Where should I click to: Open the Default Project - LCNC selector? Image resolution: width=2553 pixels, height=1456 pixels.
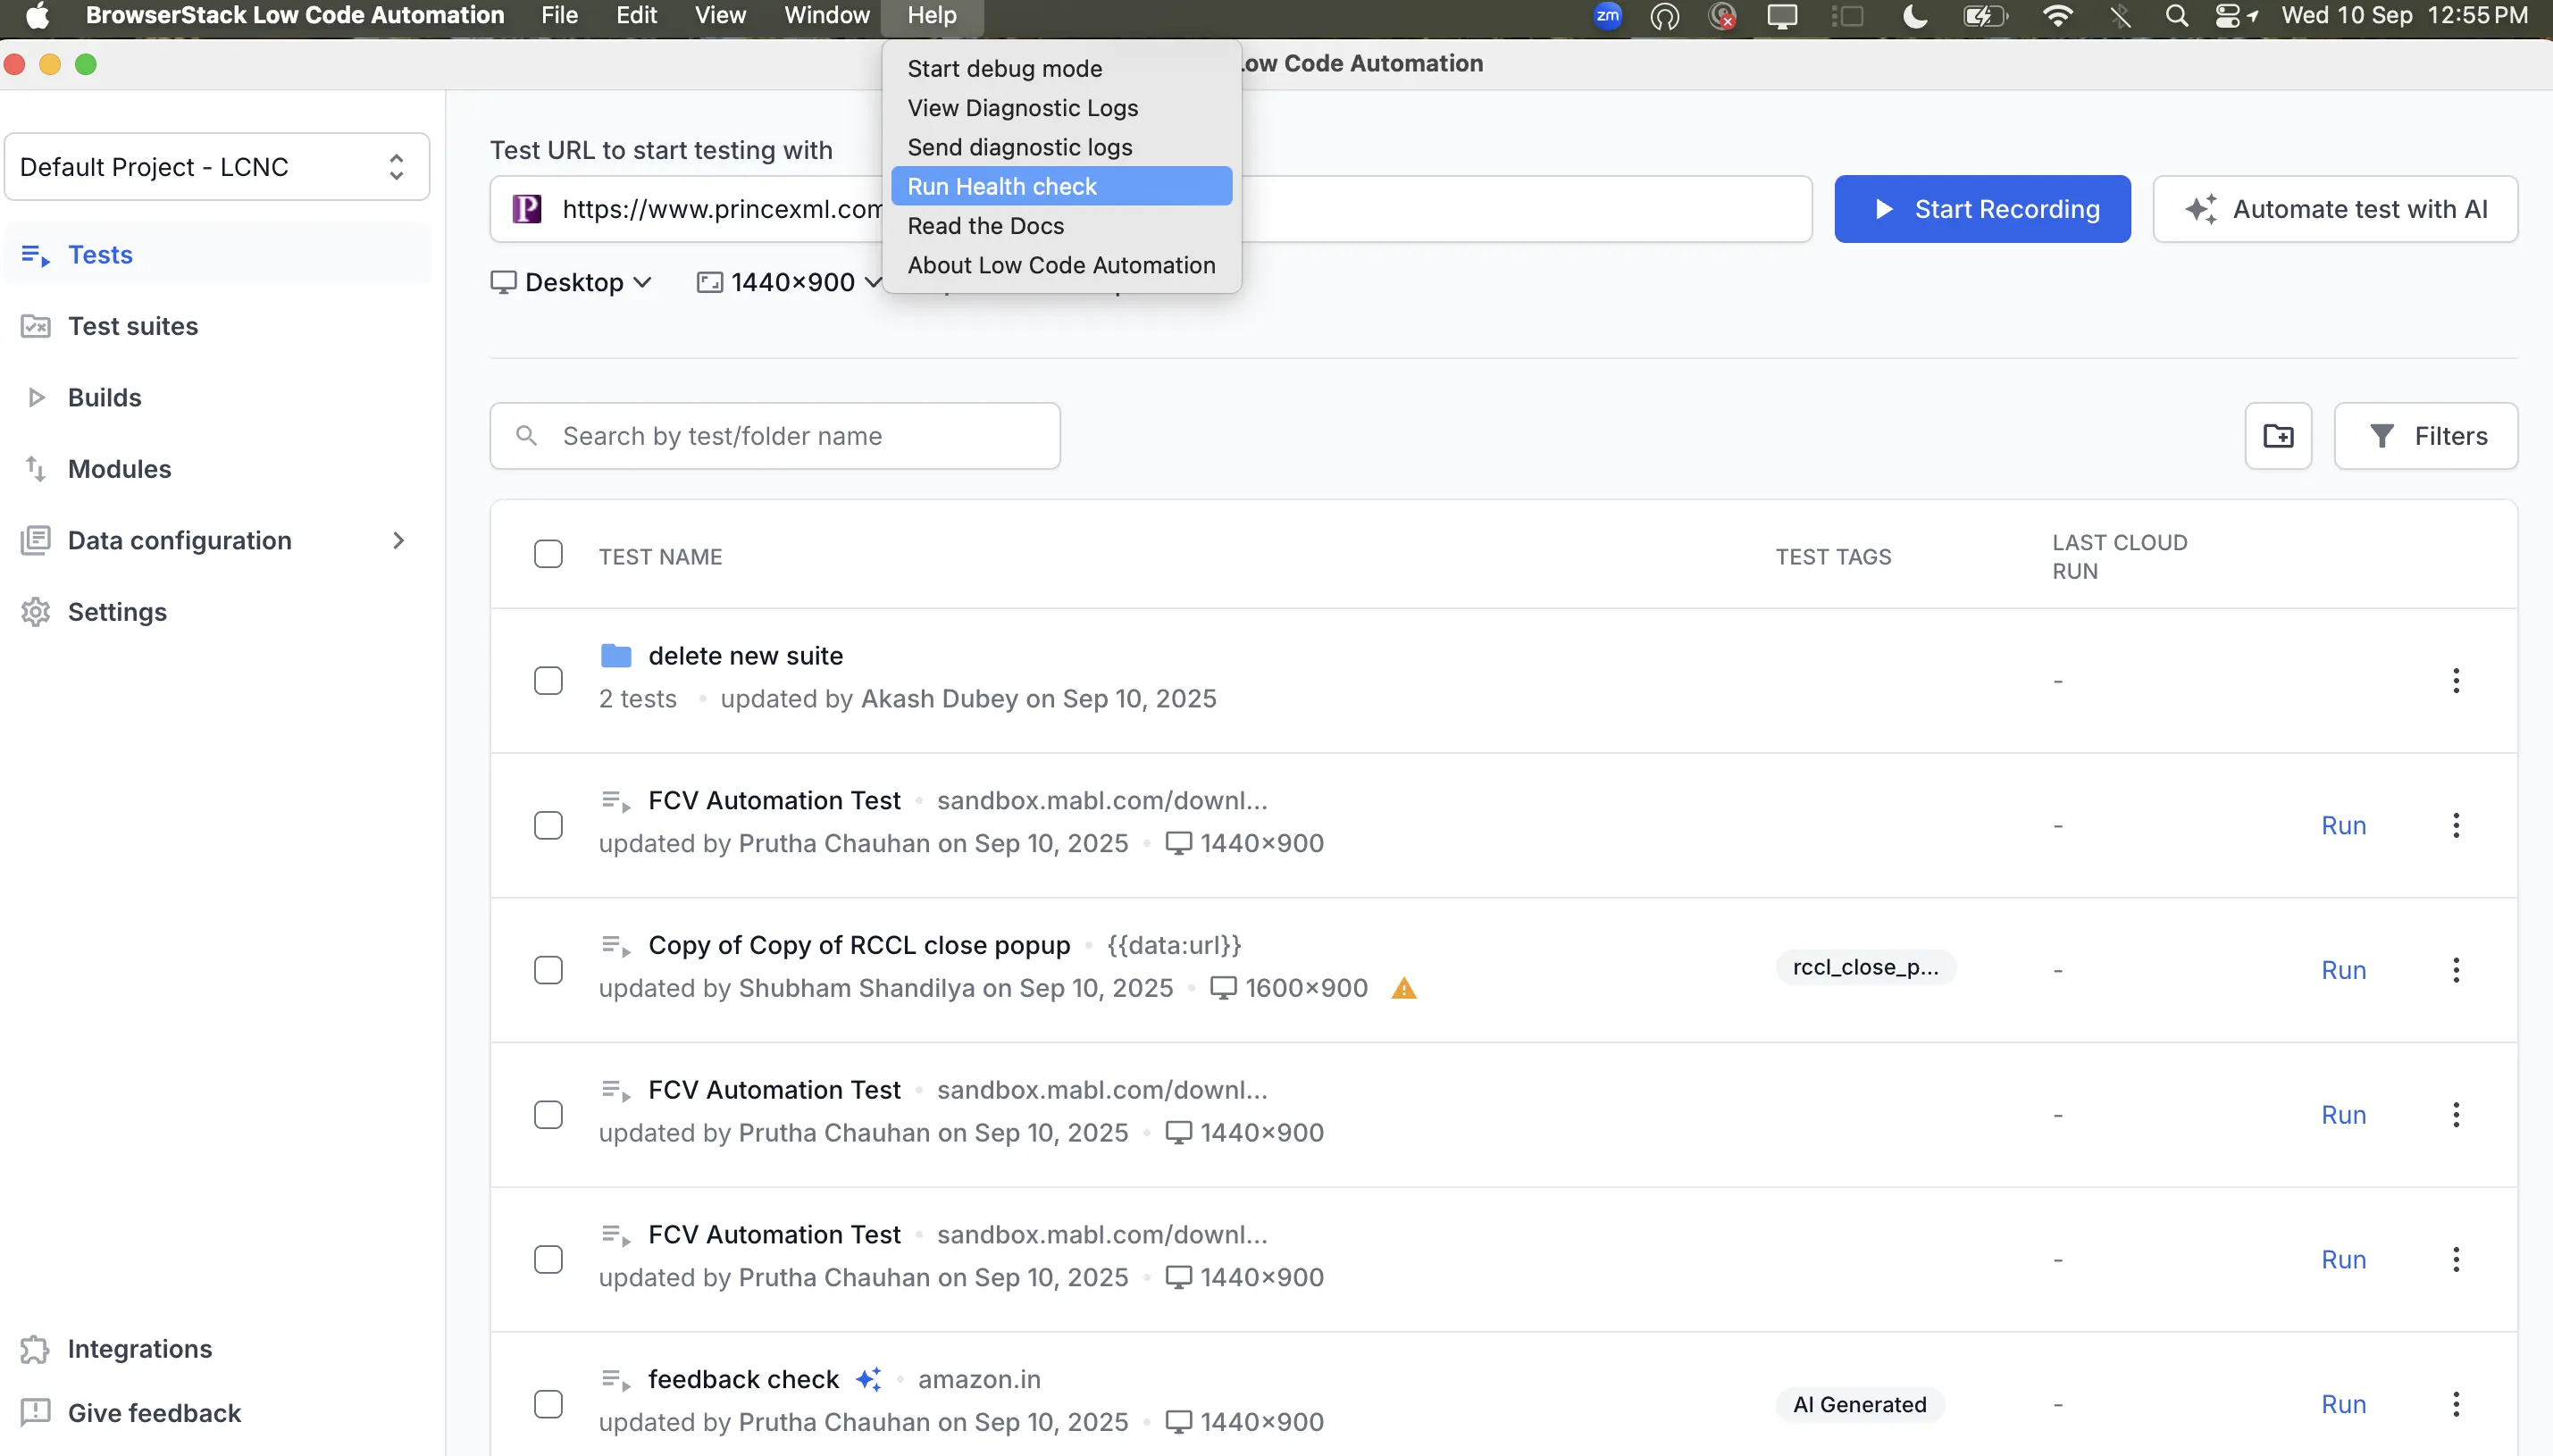(217, 167)
